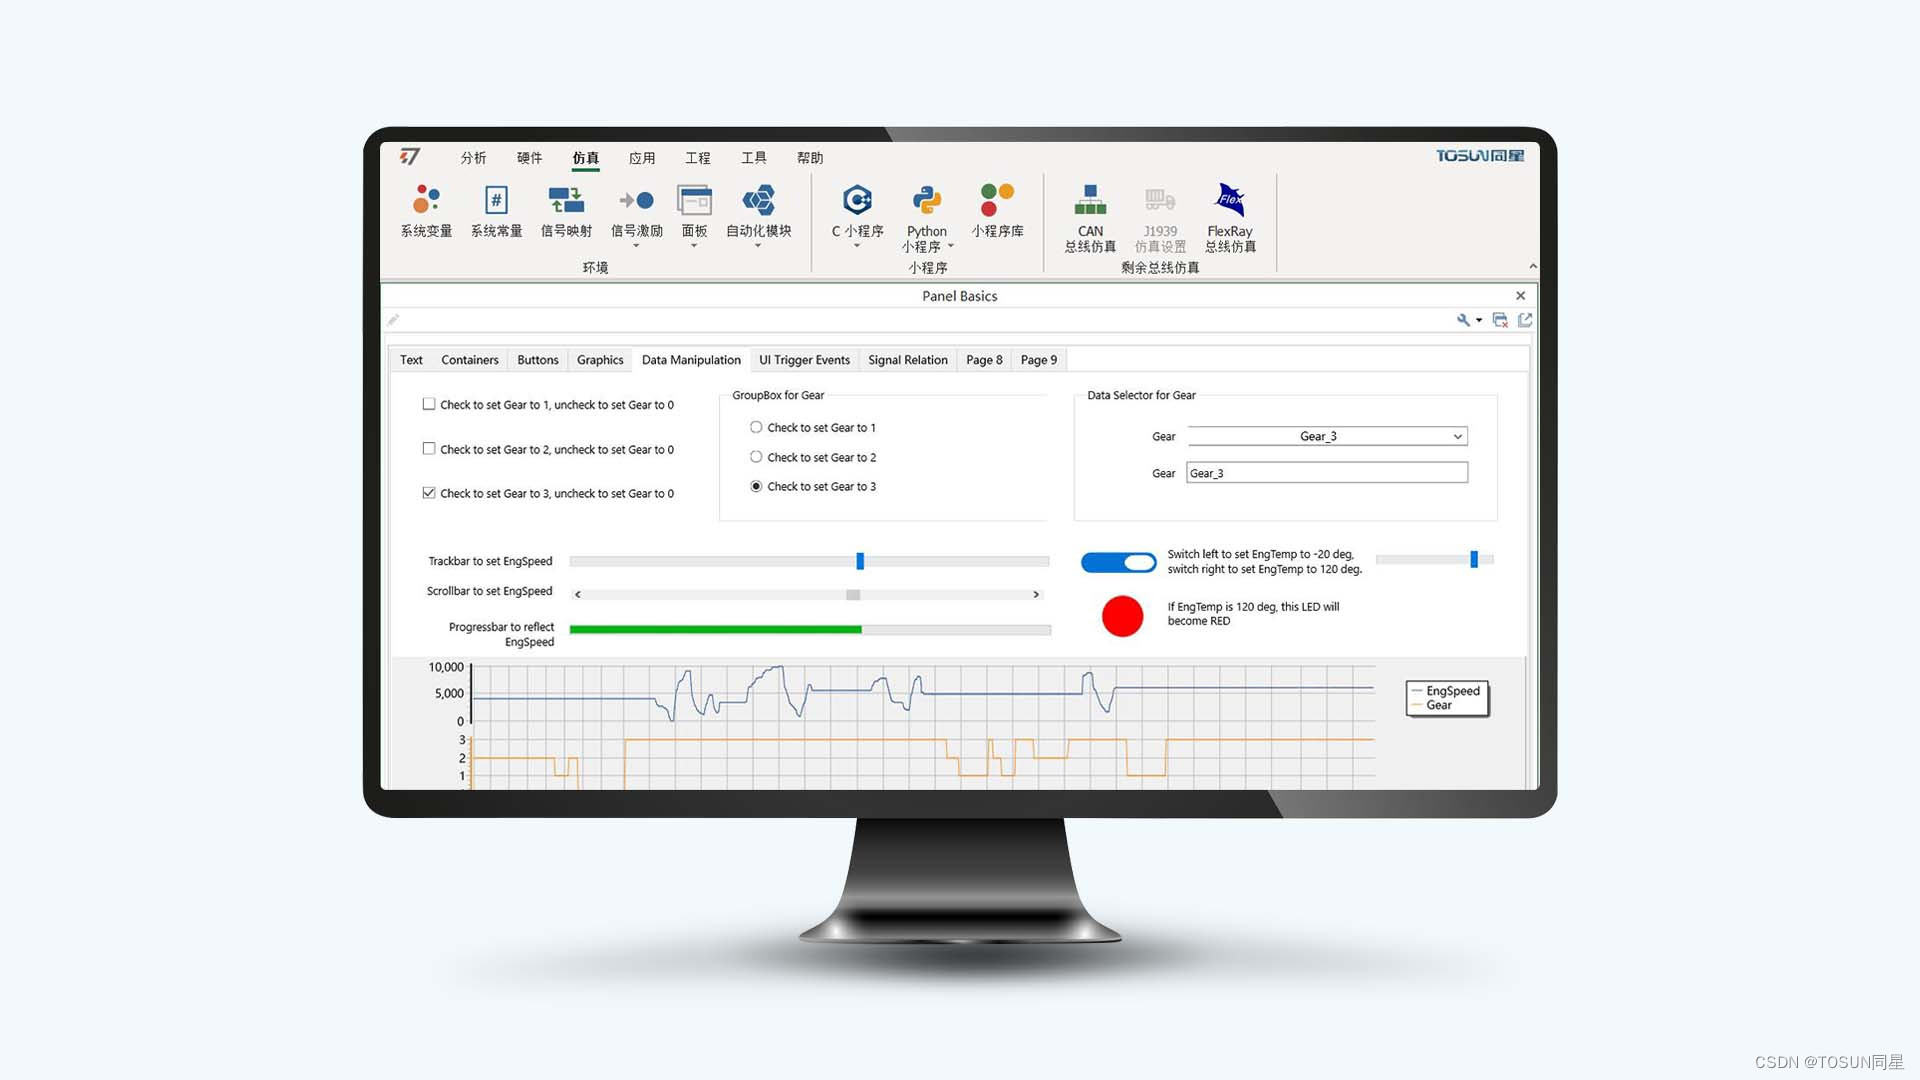Open the 分析 menu
This screenshot has height=1080, width=1920.
click(x=473, y=158)
